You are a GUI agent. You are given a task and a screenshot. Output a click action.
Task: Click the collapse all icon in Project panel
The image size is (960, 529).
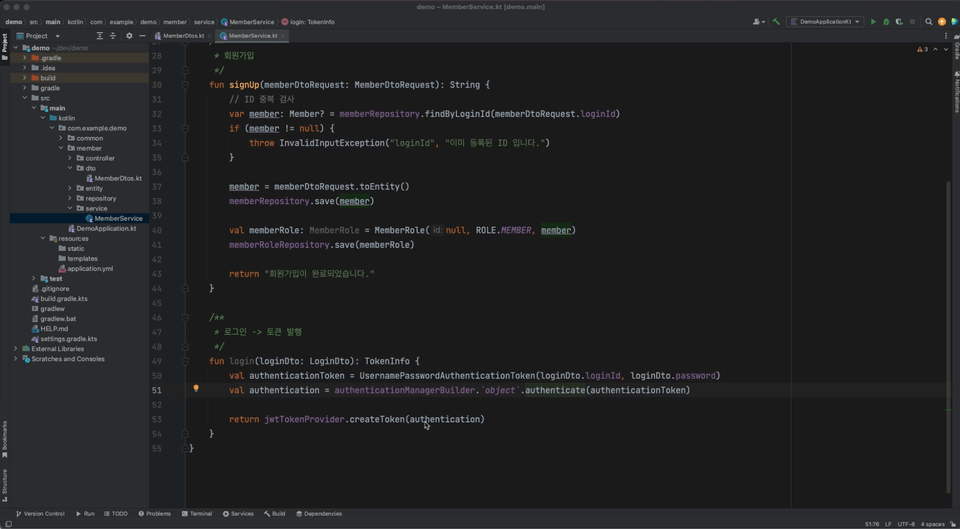[113, 36]
